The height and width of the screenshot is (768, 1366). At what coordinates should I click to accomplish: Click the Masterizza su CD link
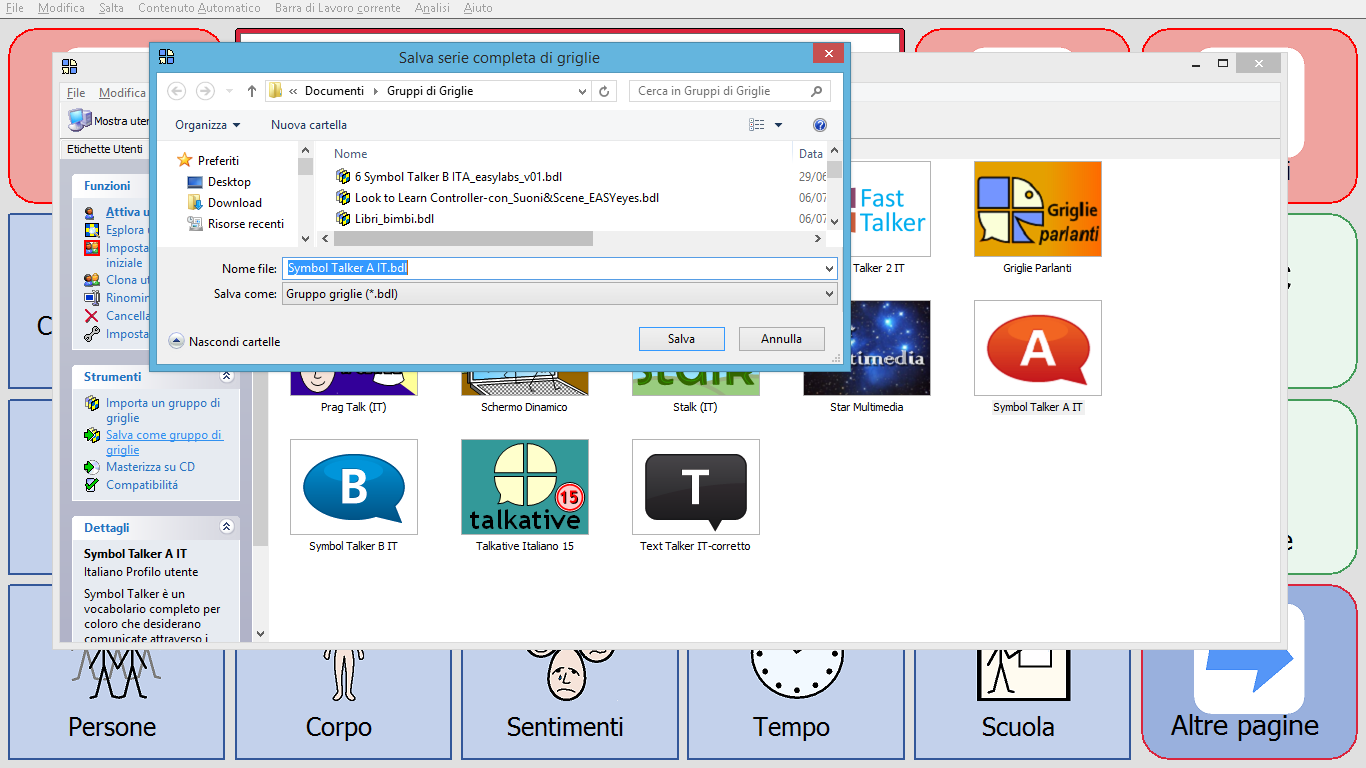151,467
